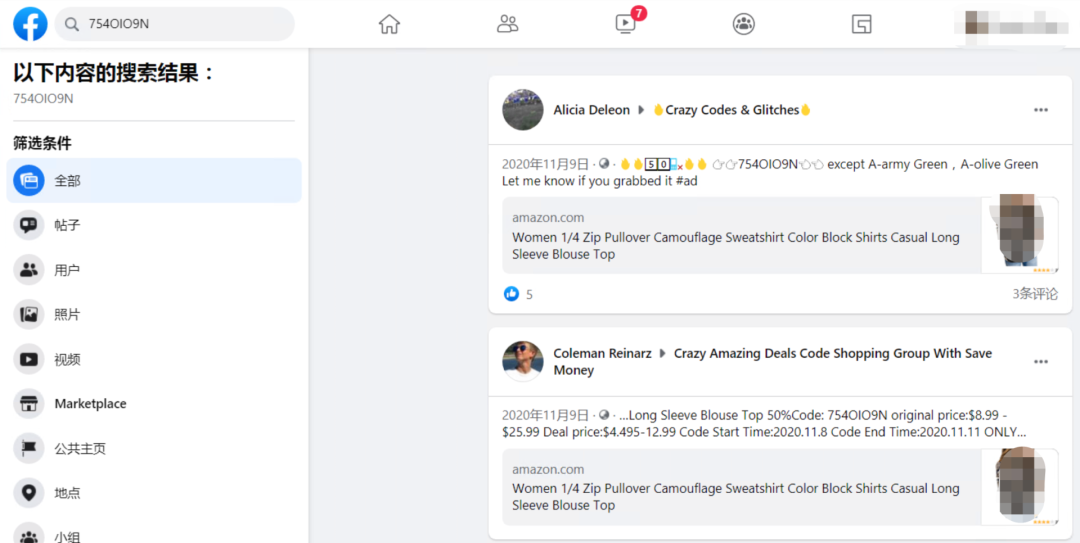Open Crazy Amazing Deals Code Shopping Group link
1080x543 pixels.
(x=773, y=362)
